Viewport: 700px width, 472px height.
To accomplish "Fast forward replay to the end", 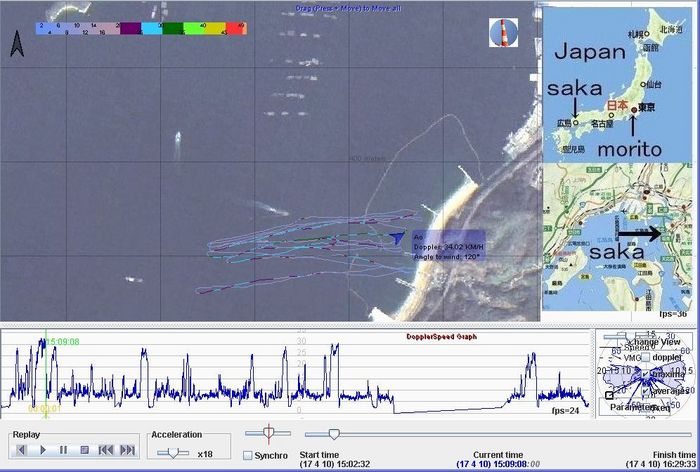I will [x=127, y=450].
